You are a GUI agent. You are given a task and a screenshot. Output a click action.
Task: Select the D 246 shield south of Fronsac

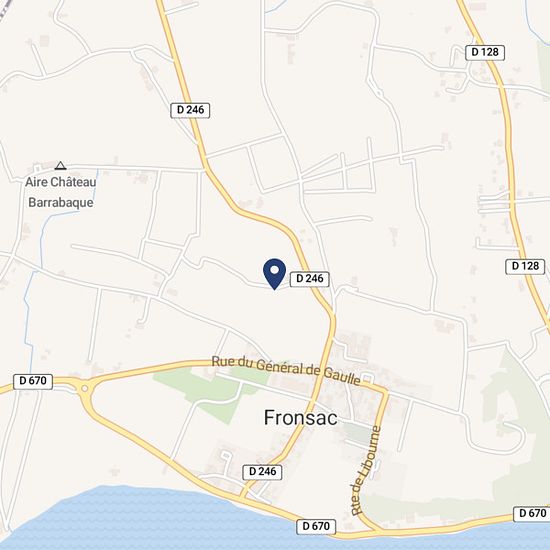(x=262, y=472)
